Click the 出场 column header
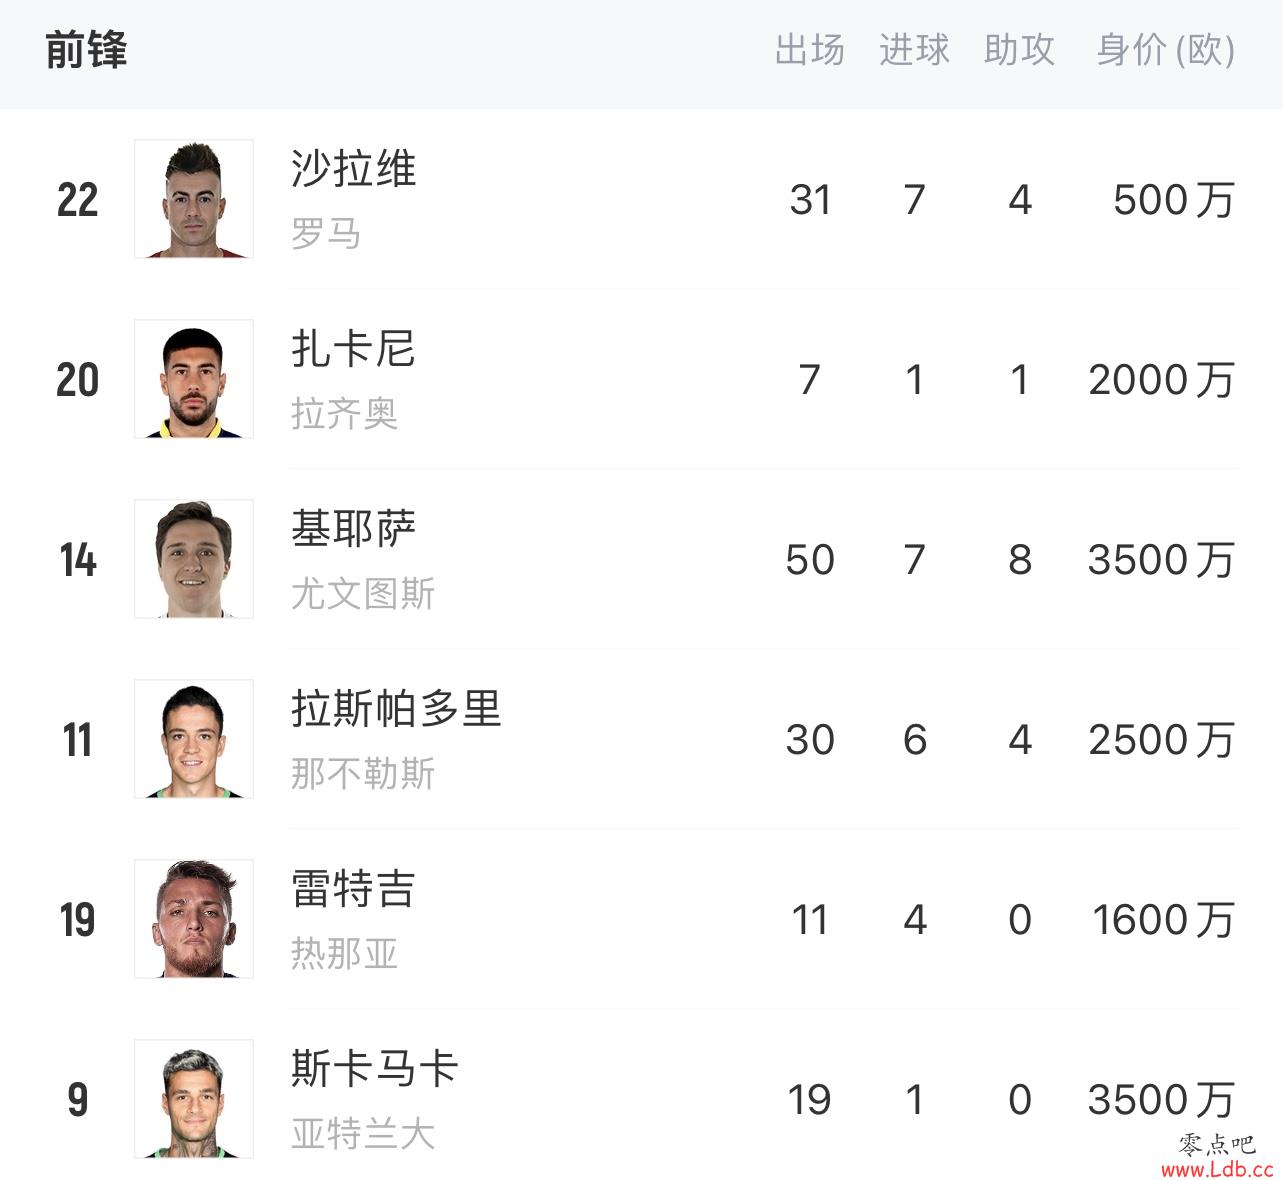This screenshot has width=1283, height=1180. (810, 50)
